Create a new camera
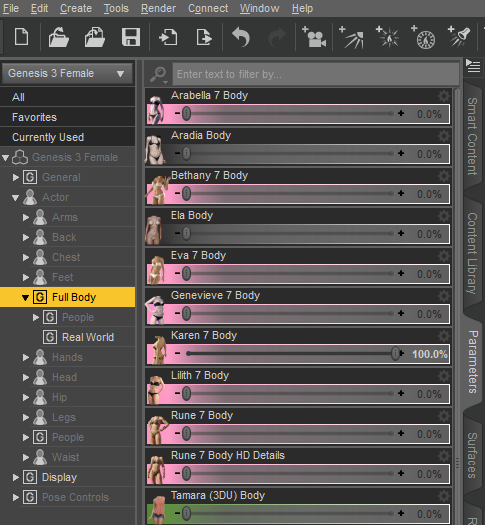 (314, 37)
